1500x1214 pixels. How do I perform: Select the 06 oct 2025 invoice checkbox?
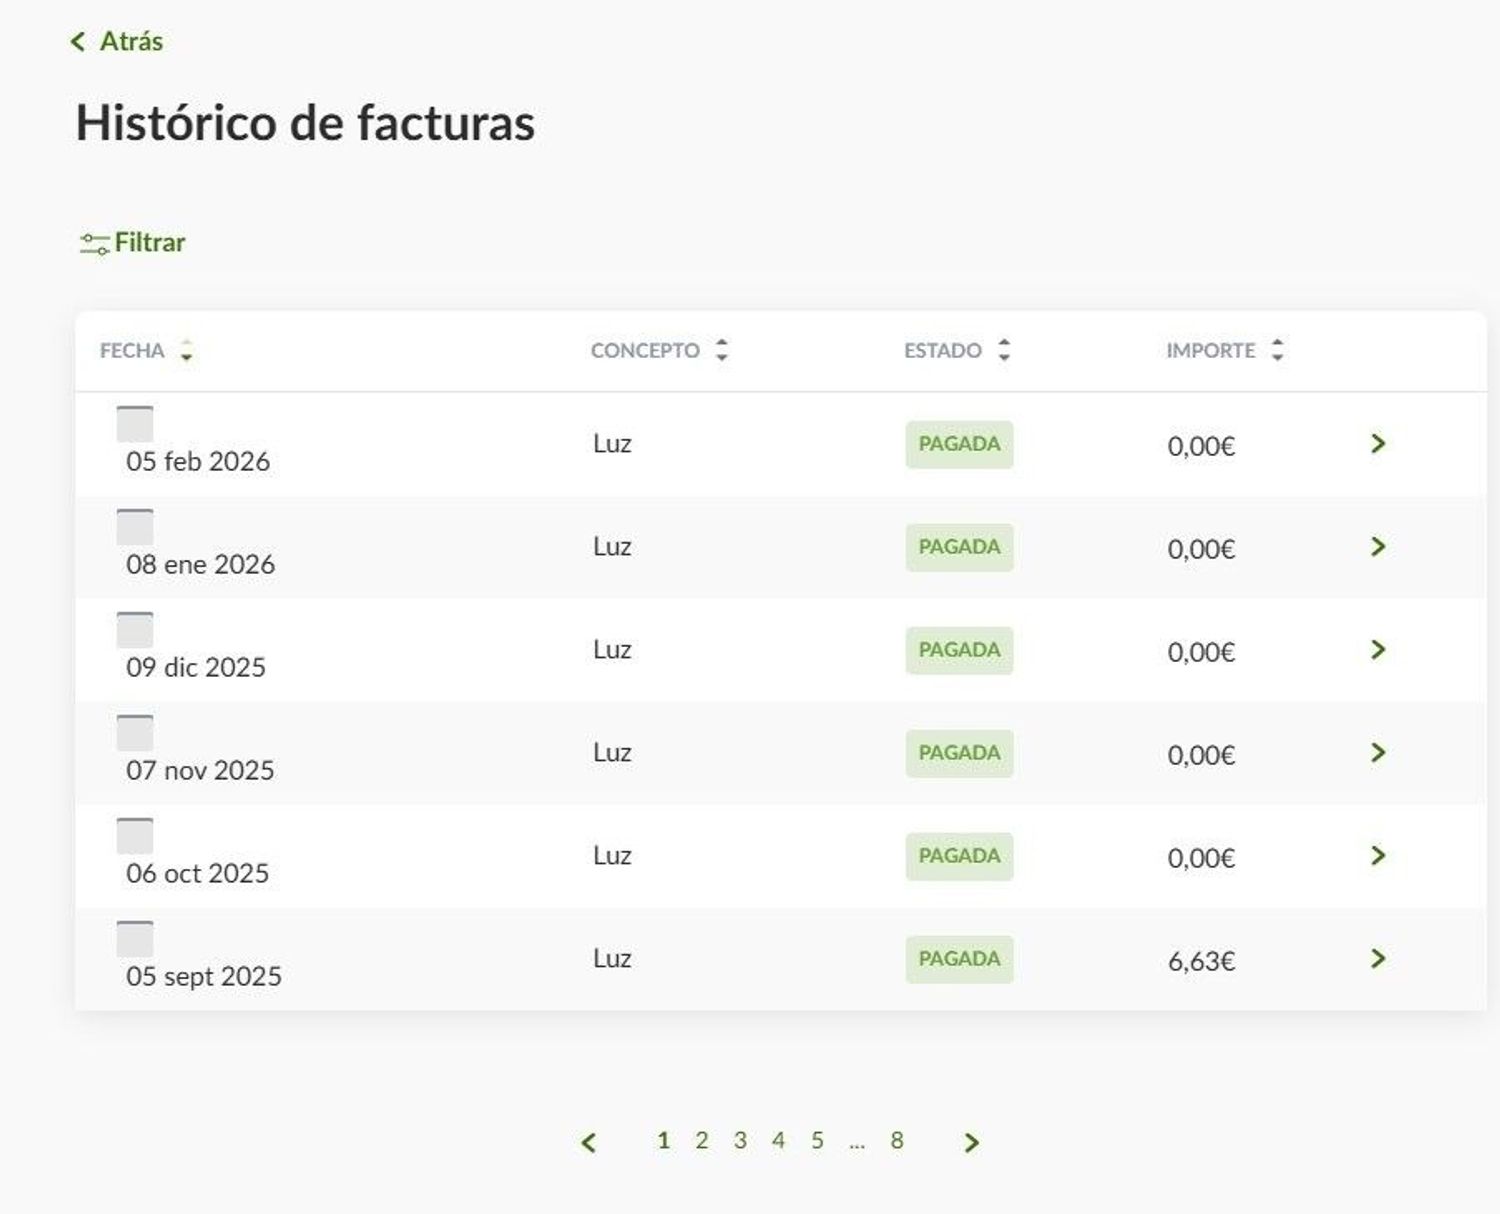(135, 836)
